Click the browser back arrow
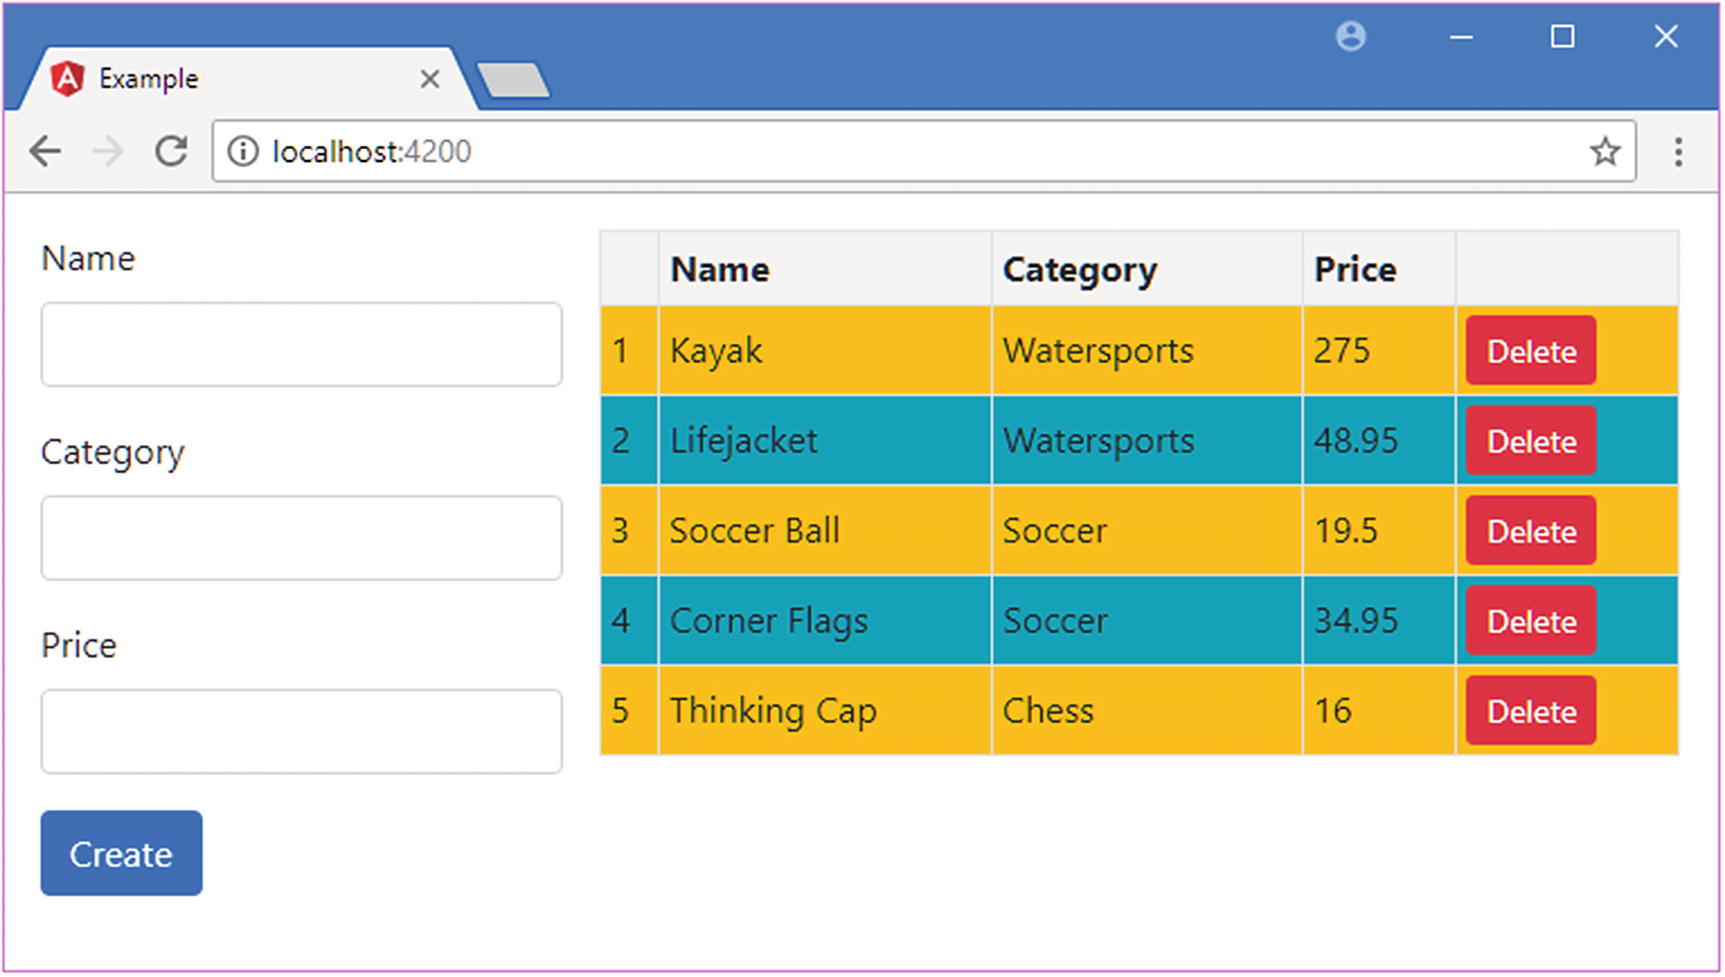The width and height of the screenshot is (1725, 977). click(45, 152)
